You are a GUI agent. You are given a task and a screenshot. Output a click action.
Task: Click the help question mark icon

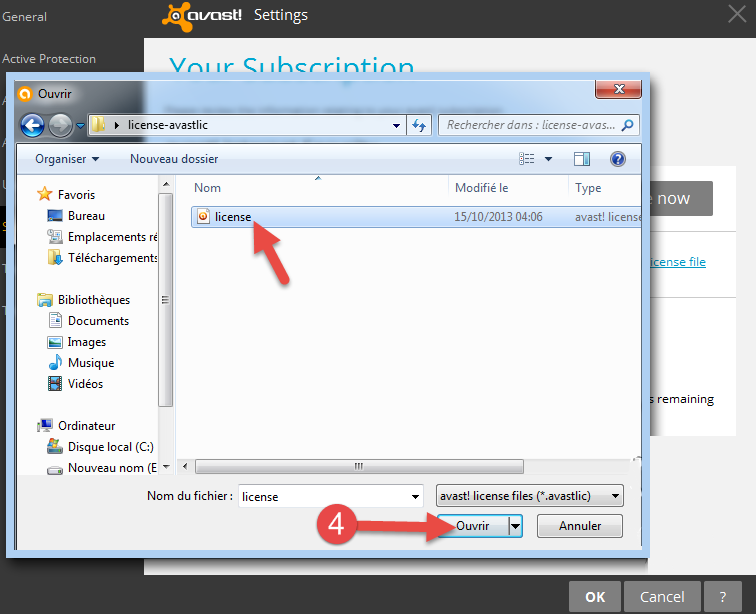click(617, 159)
